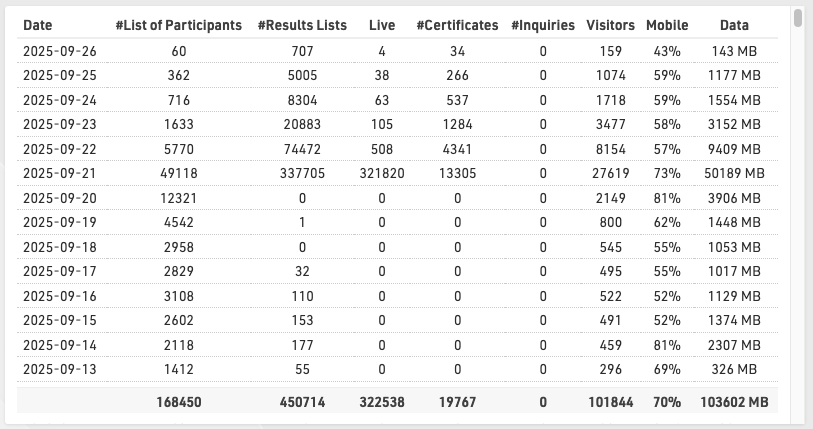Screen dimensions: 813x429
Task: Click the #Certificates column header
Action: 457,25
